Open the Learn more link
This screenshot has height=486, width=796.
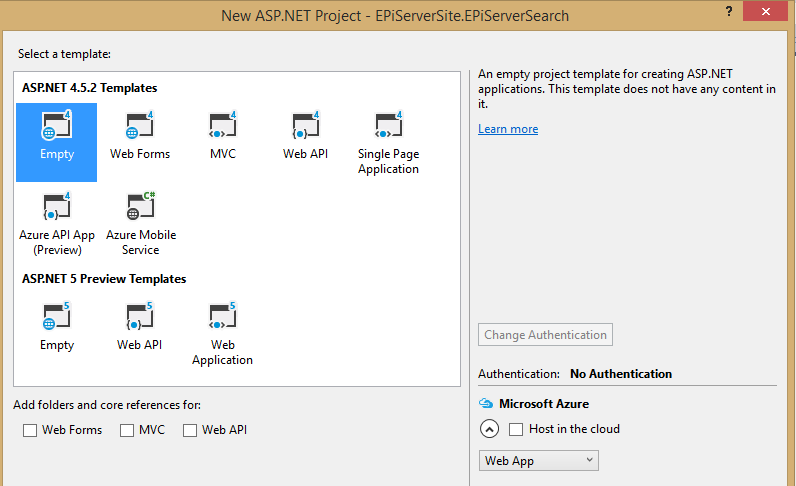point(508,129)
